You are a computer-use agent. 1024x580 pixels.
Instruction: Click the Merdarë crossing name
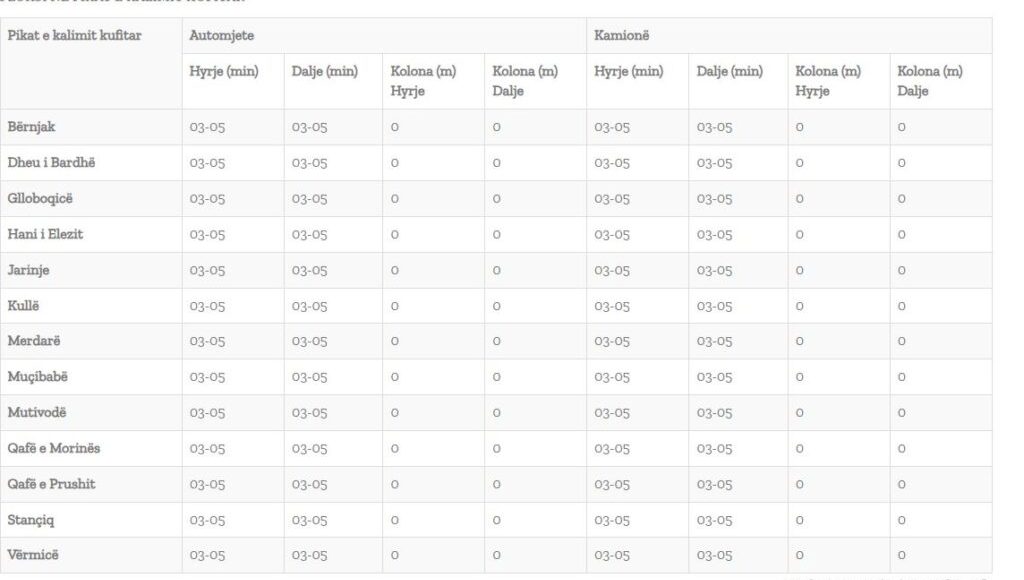click(x=33, y=341)
